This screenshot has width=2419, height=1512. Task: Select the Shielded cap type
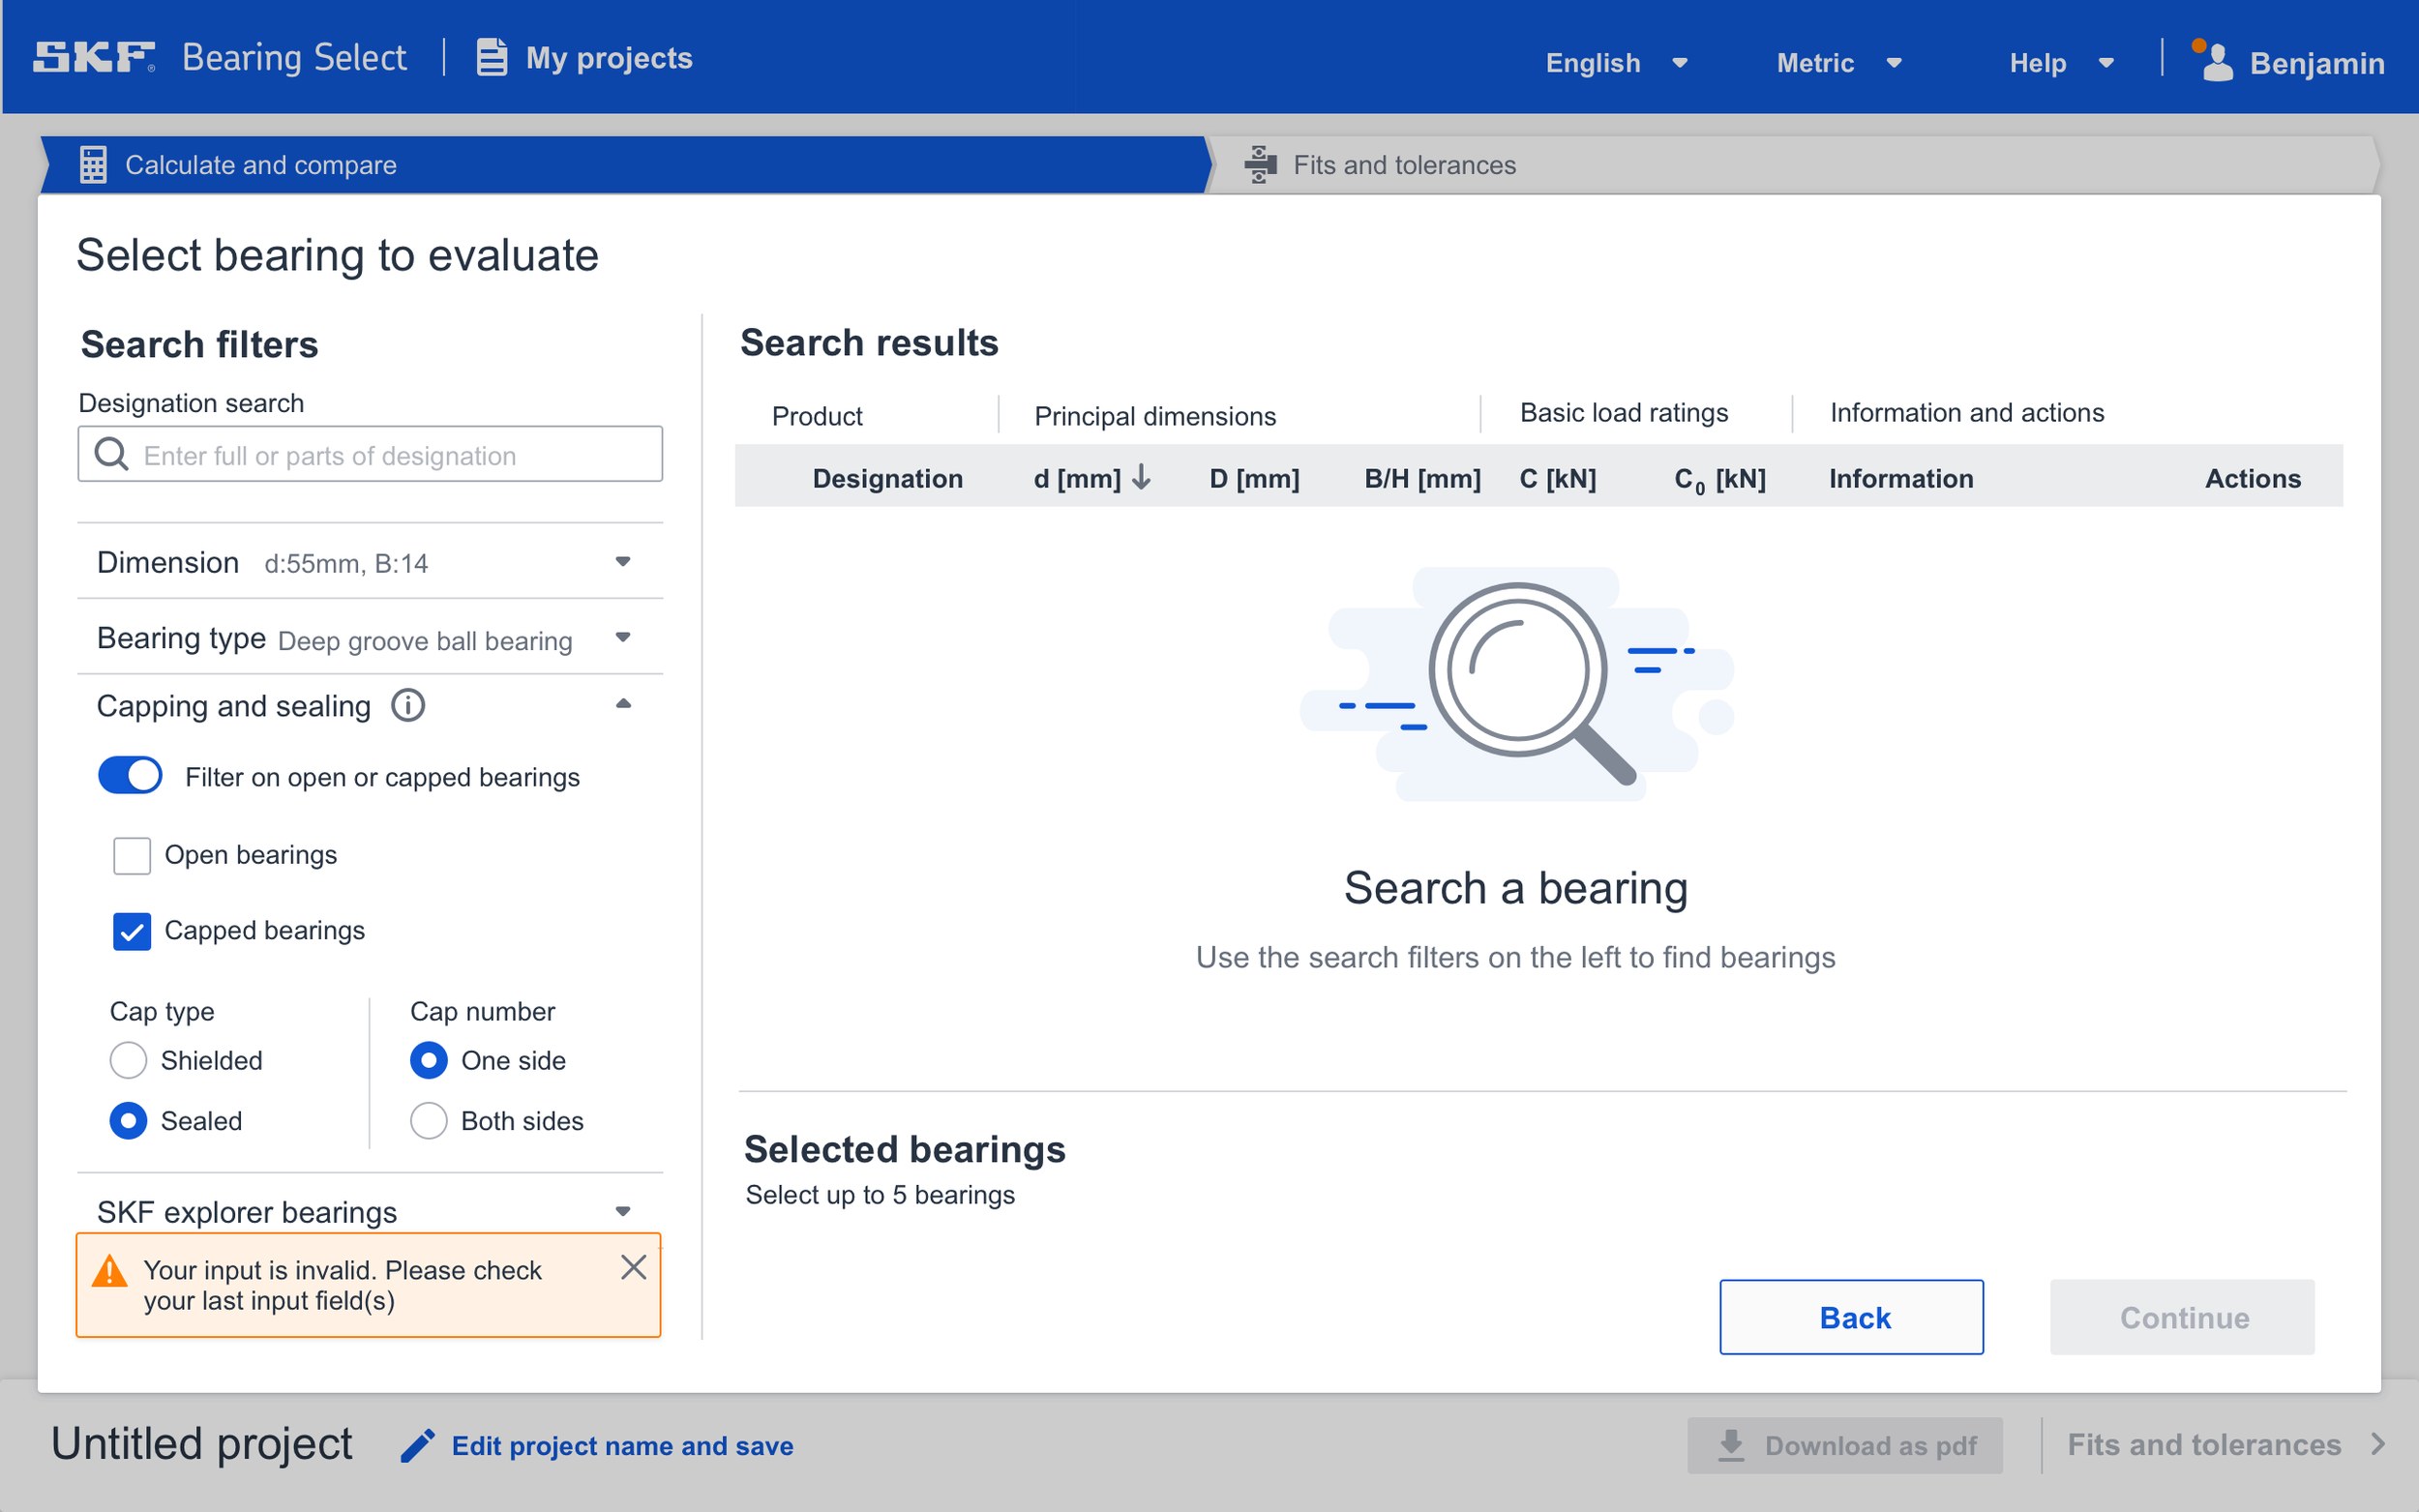(x=128, y=1060)
